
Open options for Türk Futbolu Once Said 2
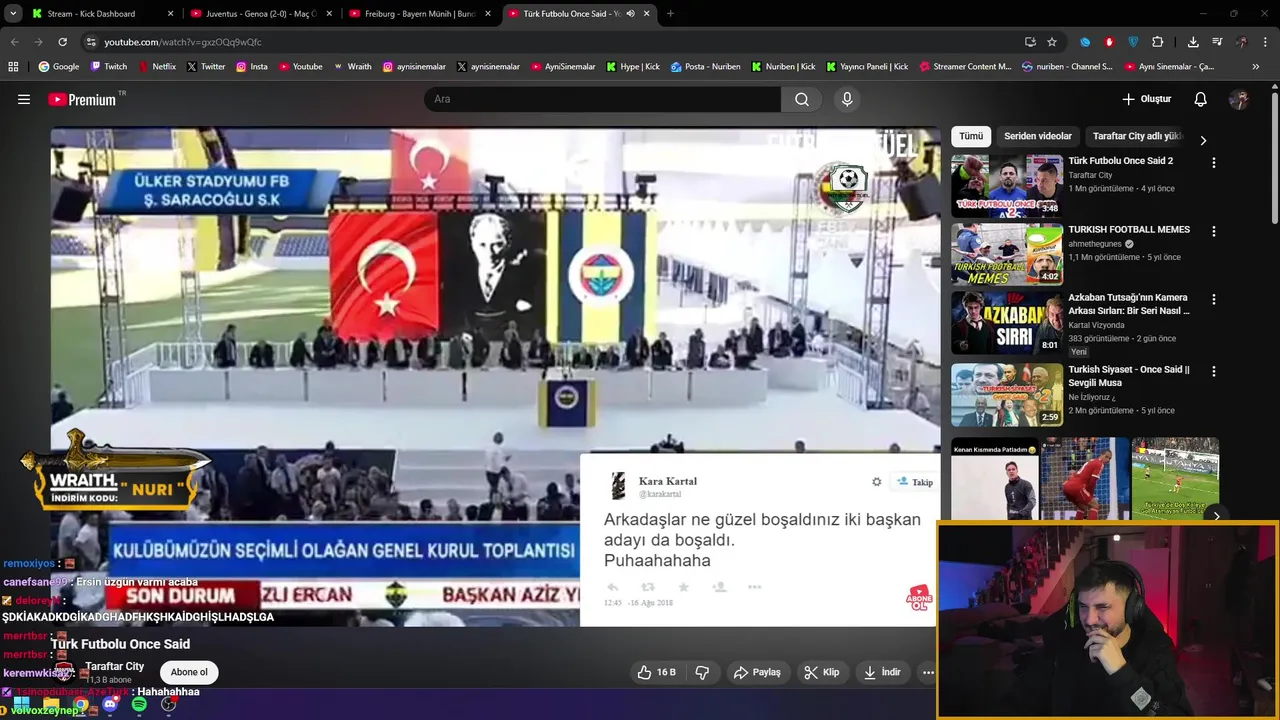tap(1214, 162)
